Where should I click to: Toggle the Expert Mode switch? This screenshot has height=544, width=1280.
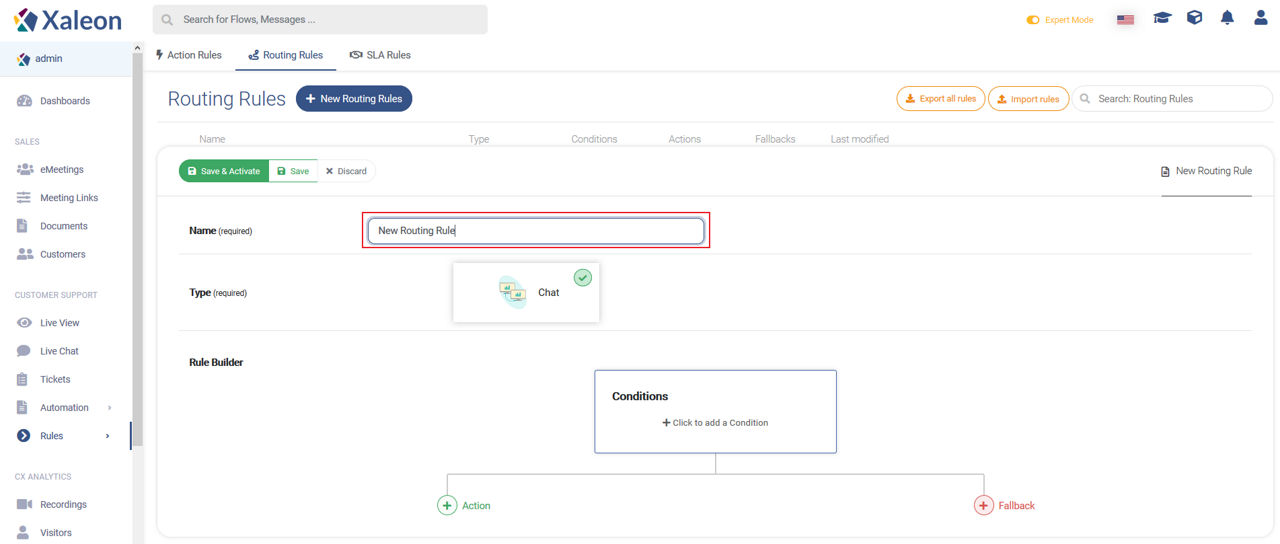(x=1033, y=20)
